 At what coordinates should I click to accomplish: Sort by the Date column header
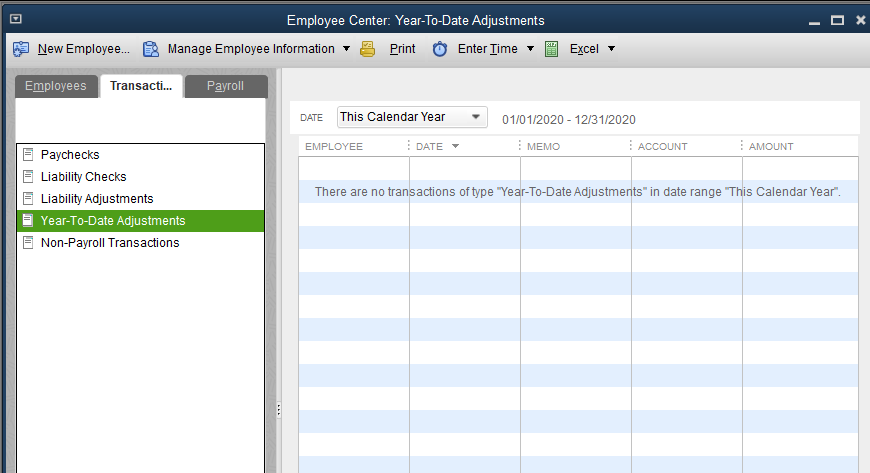429,147
